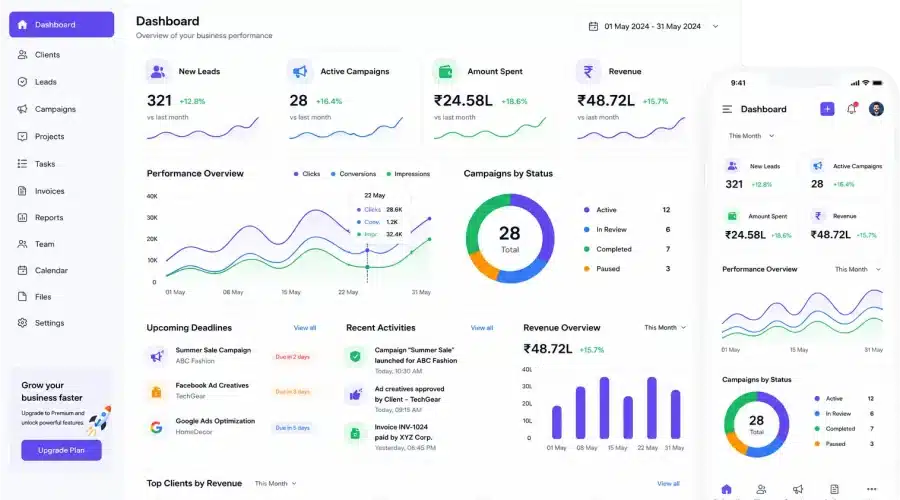Open This Month dropdown in mobile Performance Overview
The width and height of the screenshot is (900, 500).
(858, 269)
